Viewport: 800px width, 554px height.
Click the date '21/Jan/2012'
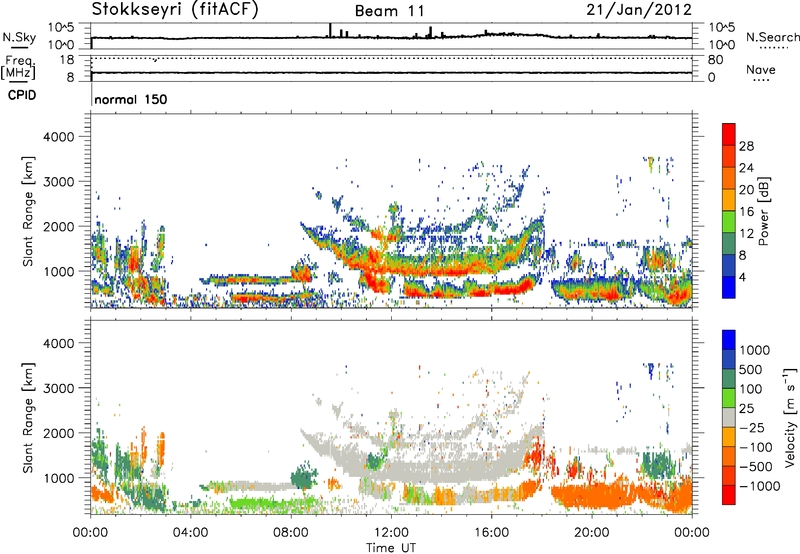[x=639, y=10]
